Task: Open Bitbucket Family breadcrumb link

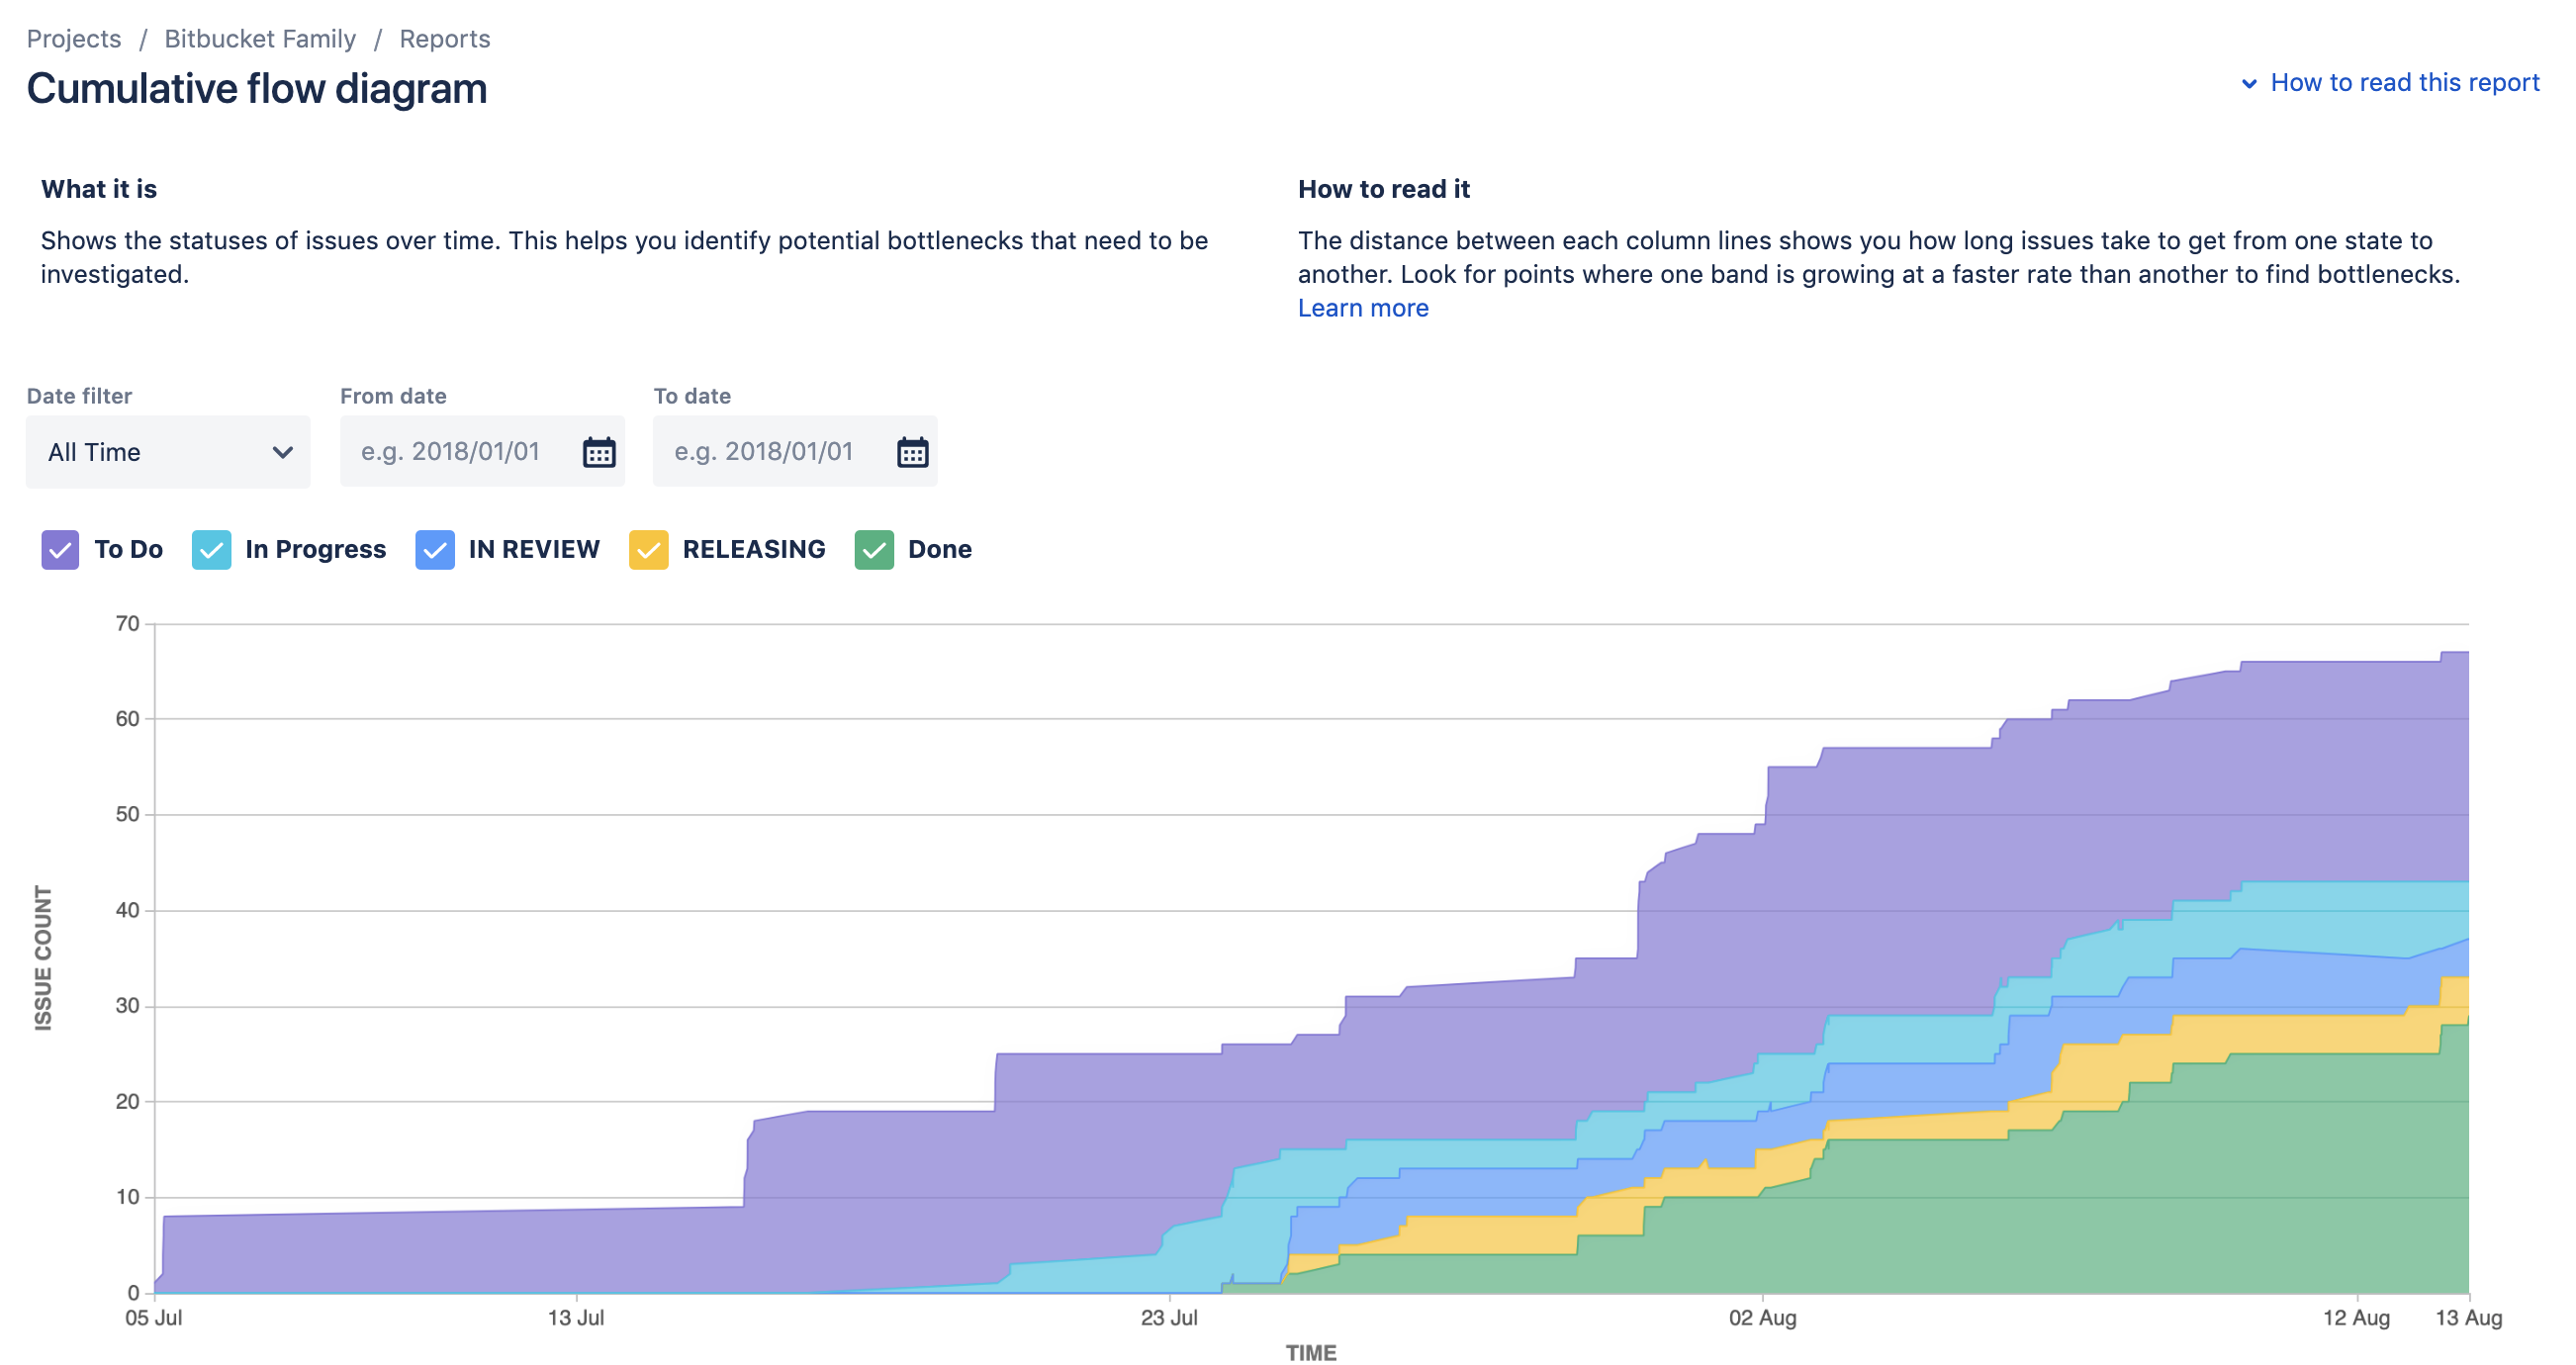Action: 260,39
